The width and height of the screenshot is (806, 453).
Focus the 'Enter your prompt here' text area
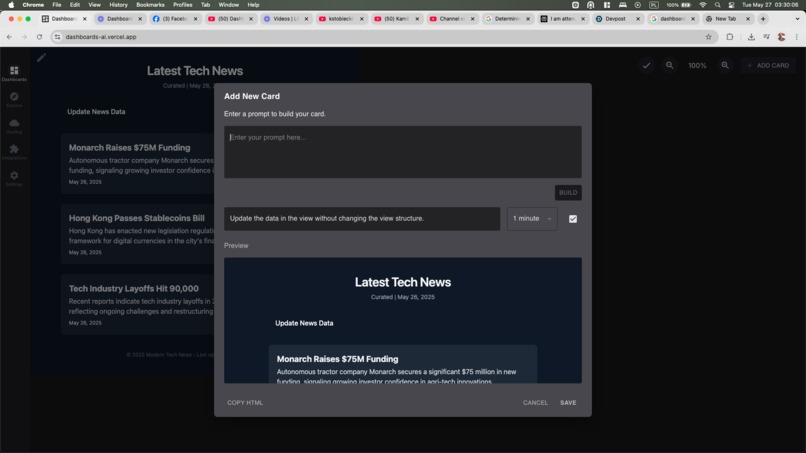click(402, 152)
